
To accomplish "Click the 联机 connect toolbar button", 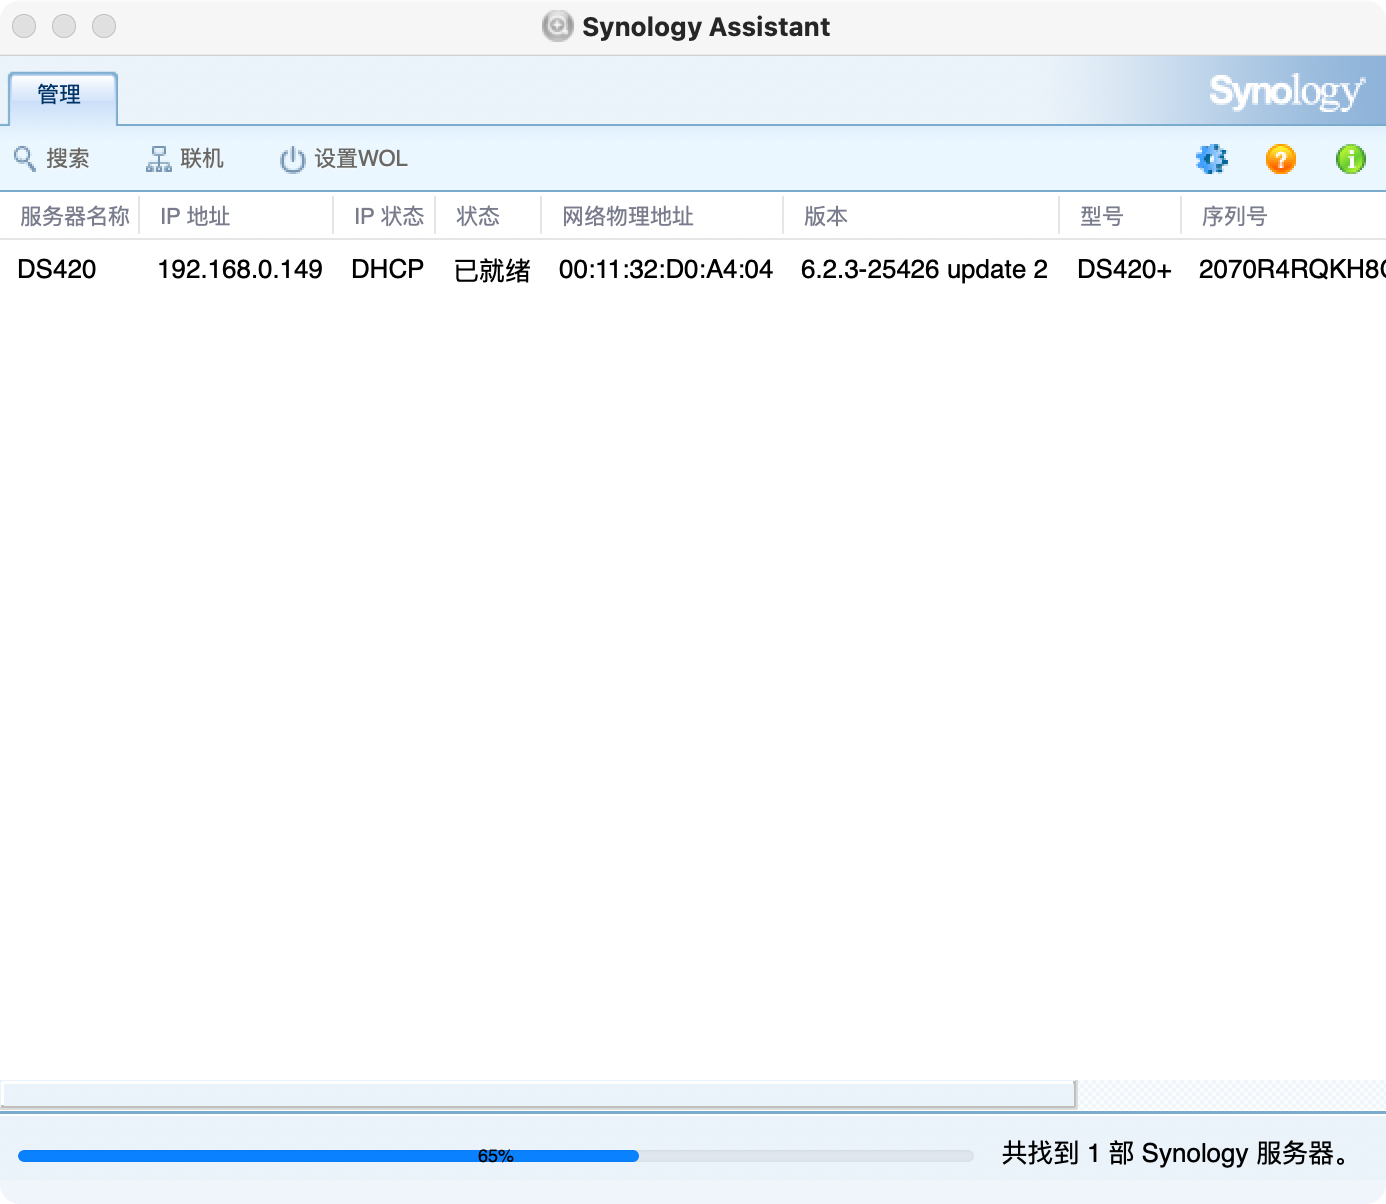I will [x=185, y=159].
